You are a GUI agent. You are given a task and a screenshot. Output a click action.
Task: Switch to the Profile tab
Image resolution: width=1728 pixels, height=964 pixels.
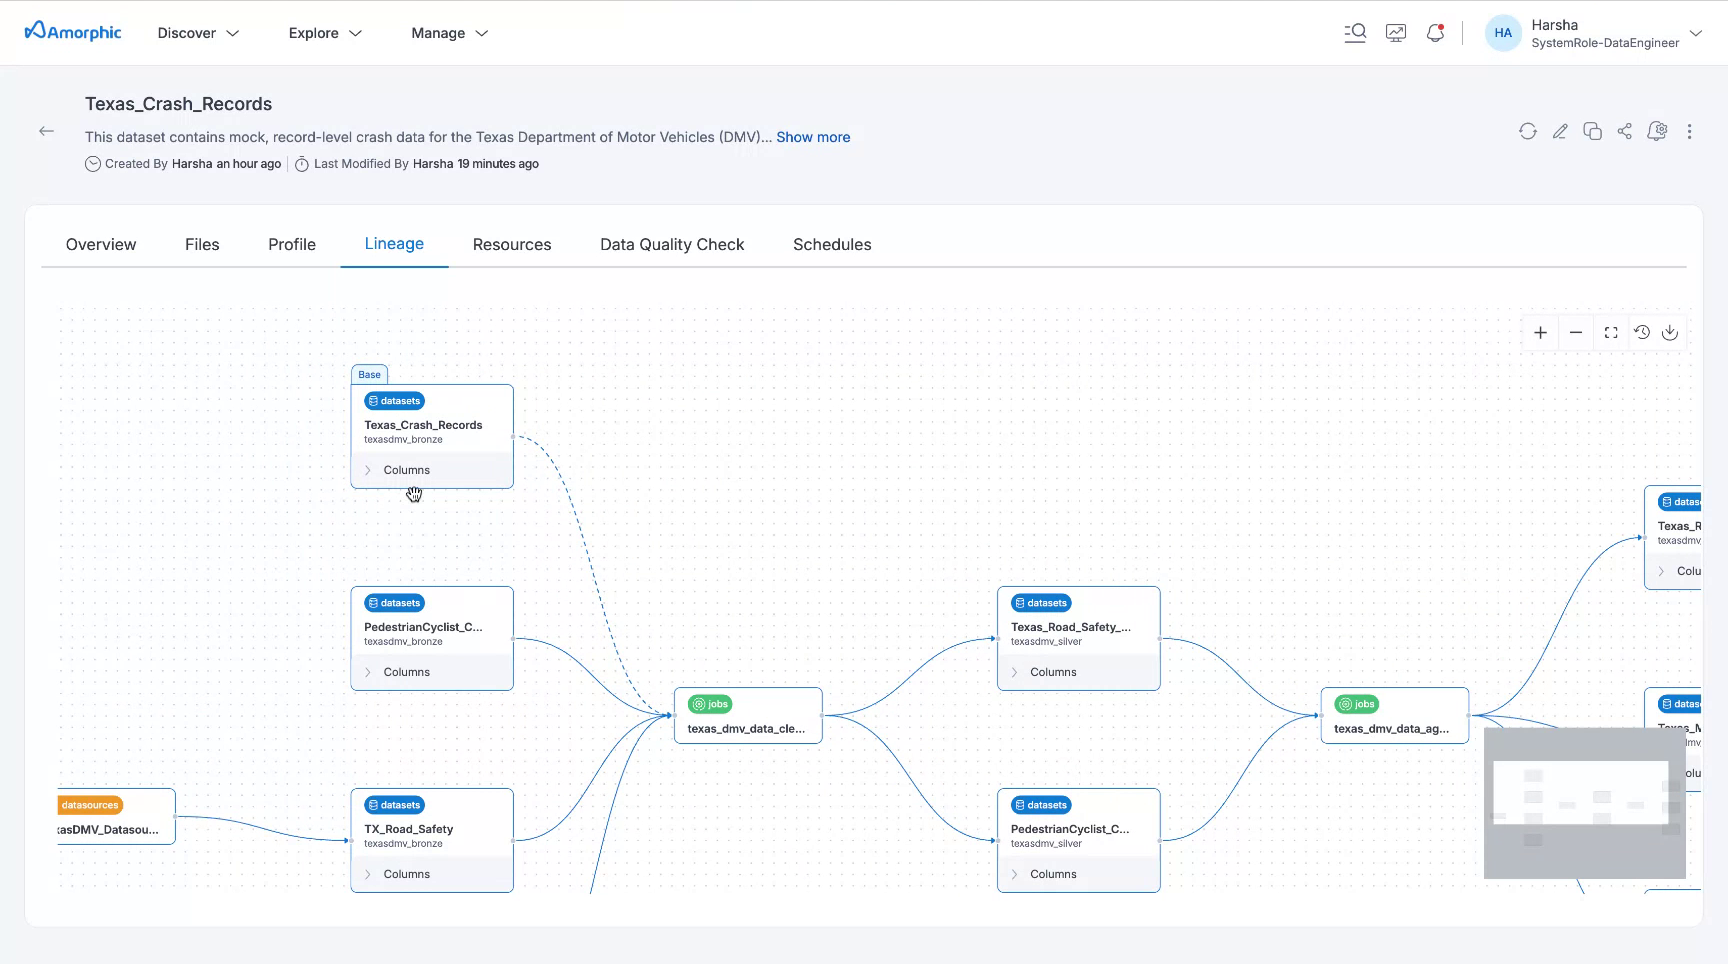292,244
